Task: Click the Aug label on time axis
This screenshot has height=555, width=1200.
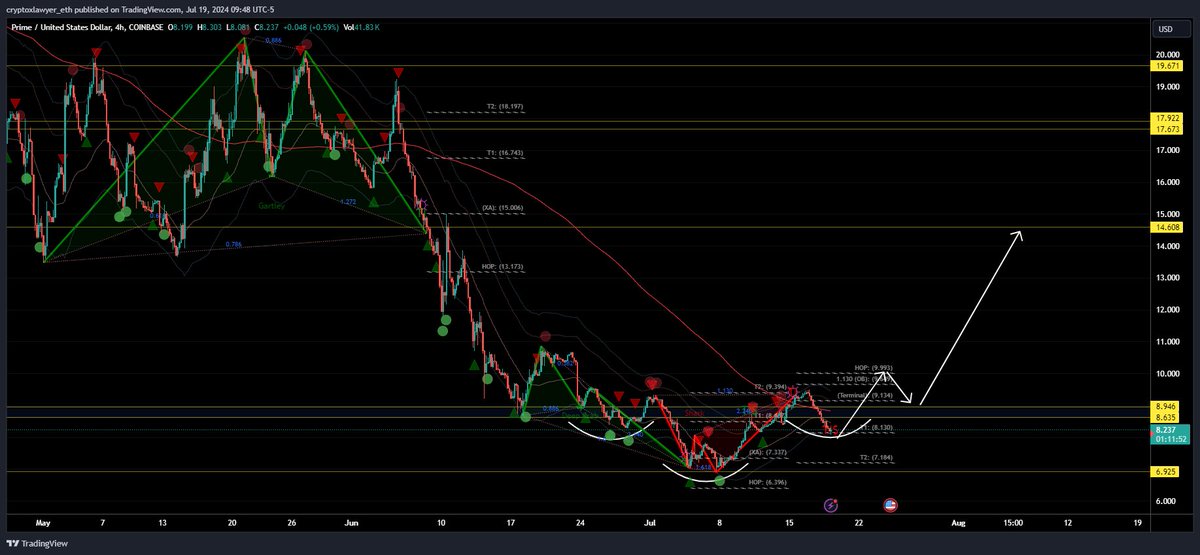Action: (x=958, y=523)
